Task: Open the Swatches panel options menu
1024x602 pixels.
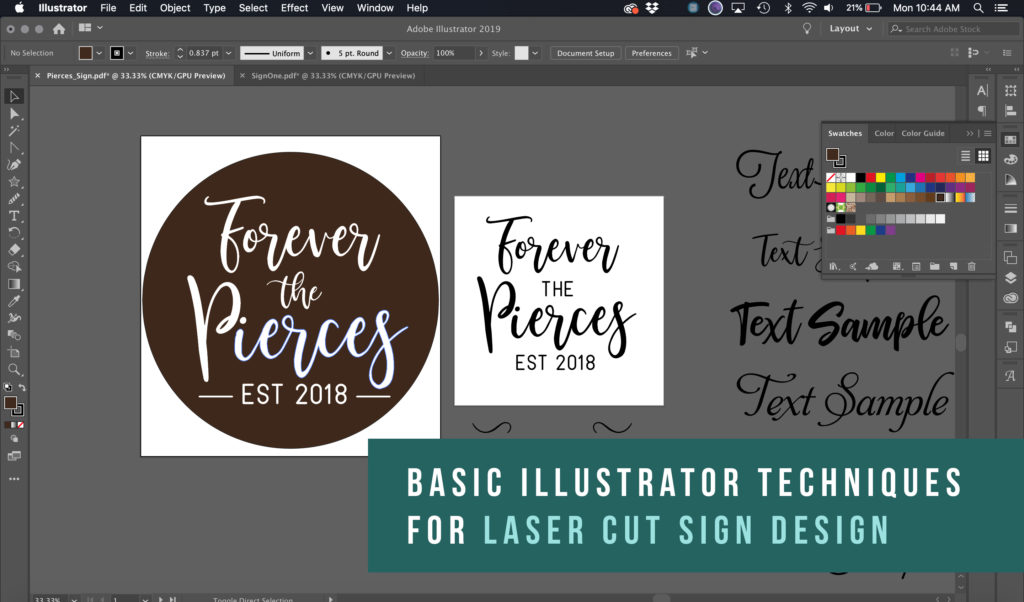Action: coord(987,133)
